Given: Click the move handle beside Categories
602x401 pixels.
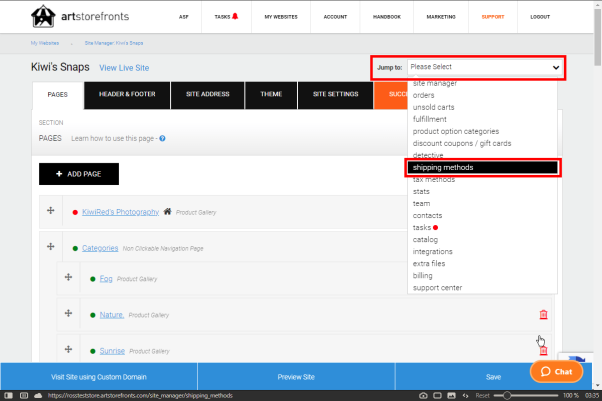Looking at the screenshot, I should 48,247.
